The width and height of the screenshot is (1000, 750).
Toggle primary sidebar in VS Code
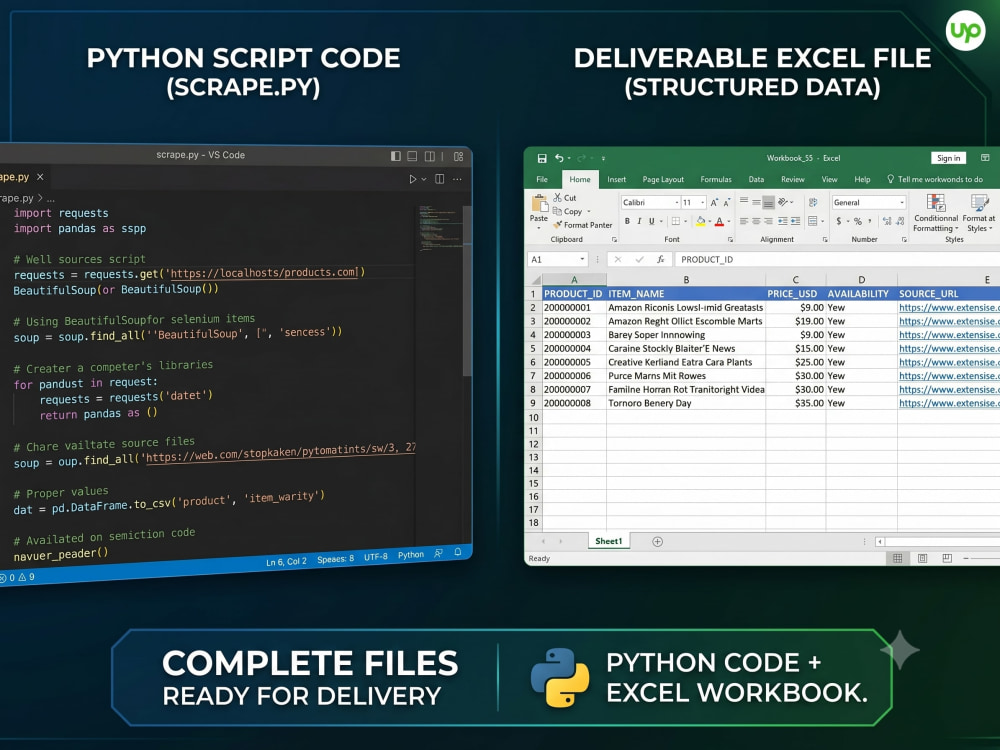pos(396,156)
